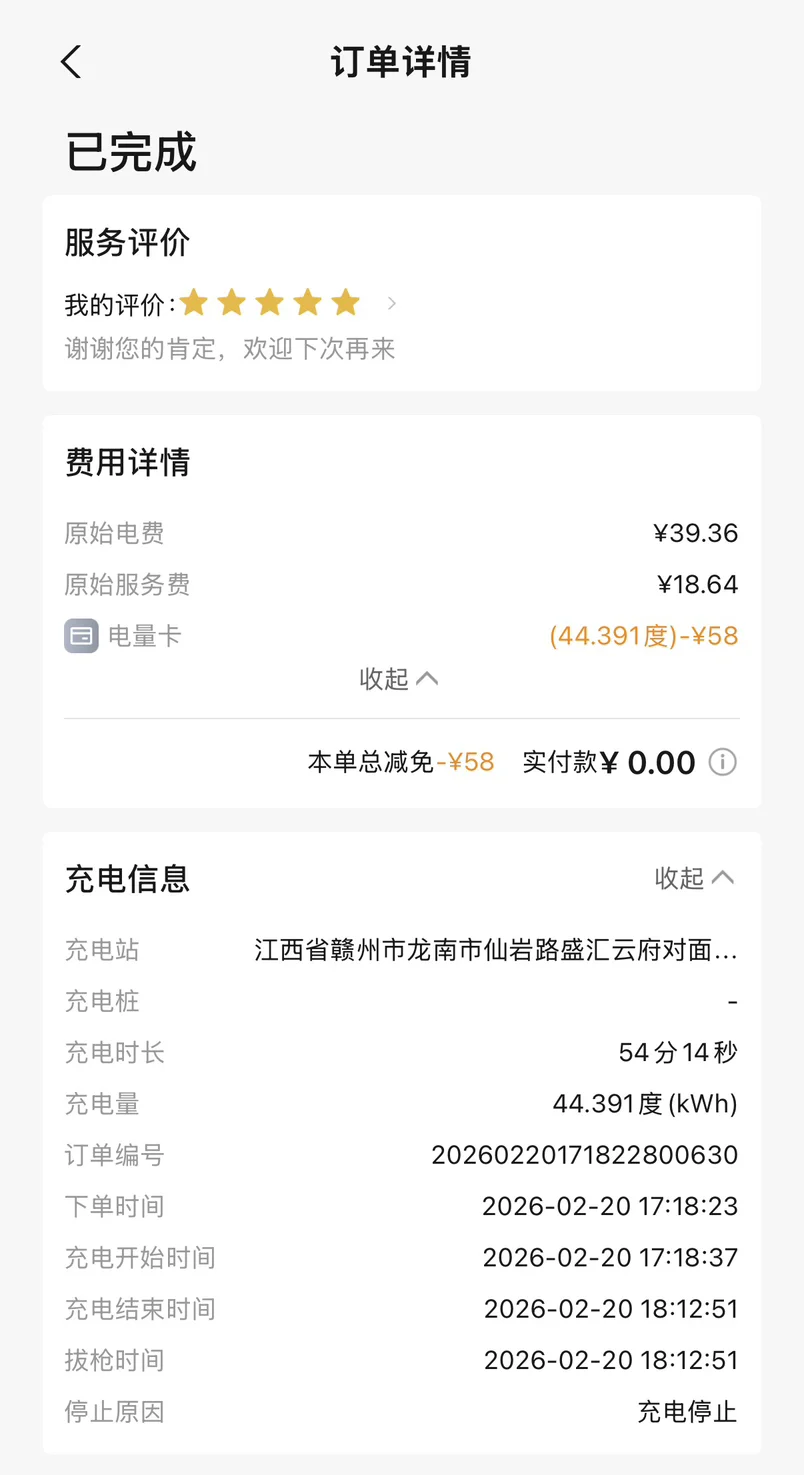Tap the 原始服务费 ¥18.64 row
Viewport: 804px width, 1475px height.
401,584
